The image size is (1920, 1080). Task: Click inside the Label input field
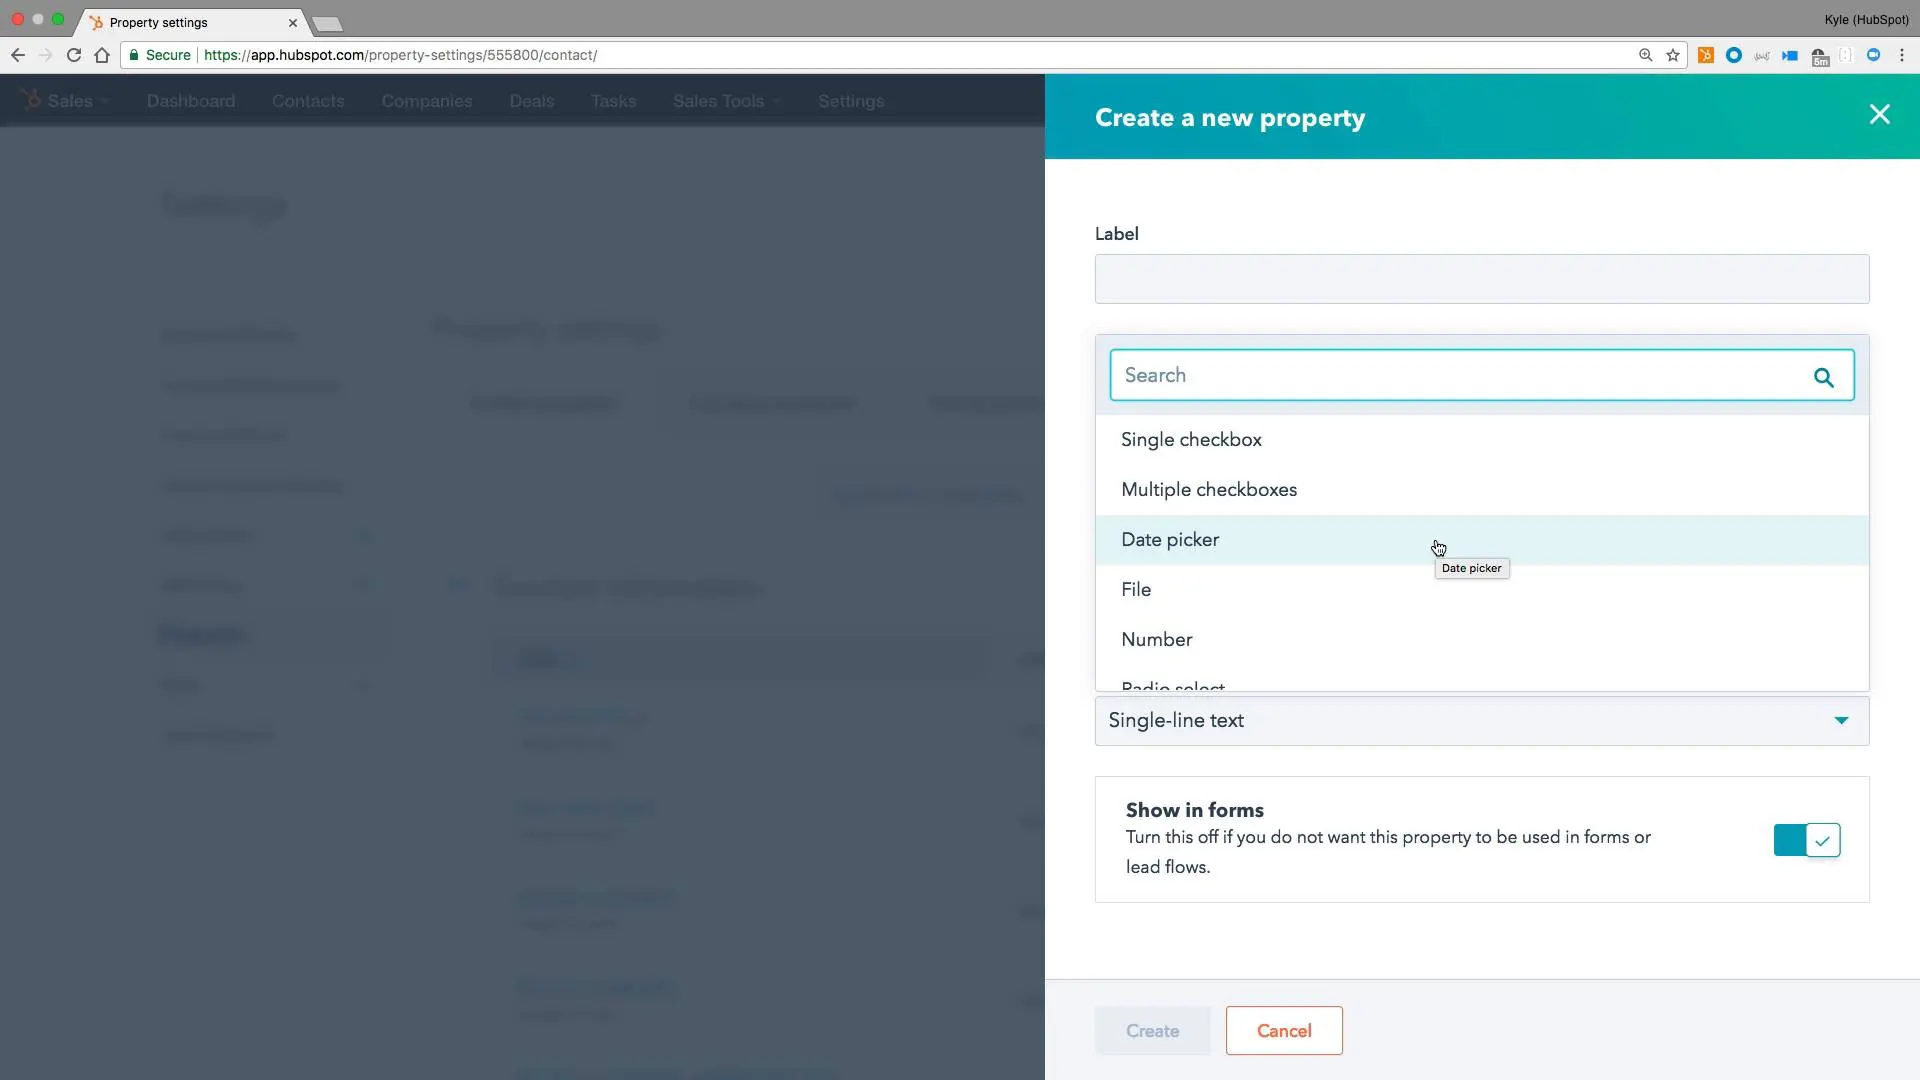(x=1482, y=279)
